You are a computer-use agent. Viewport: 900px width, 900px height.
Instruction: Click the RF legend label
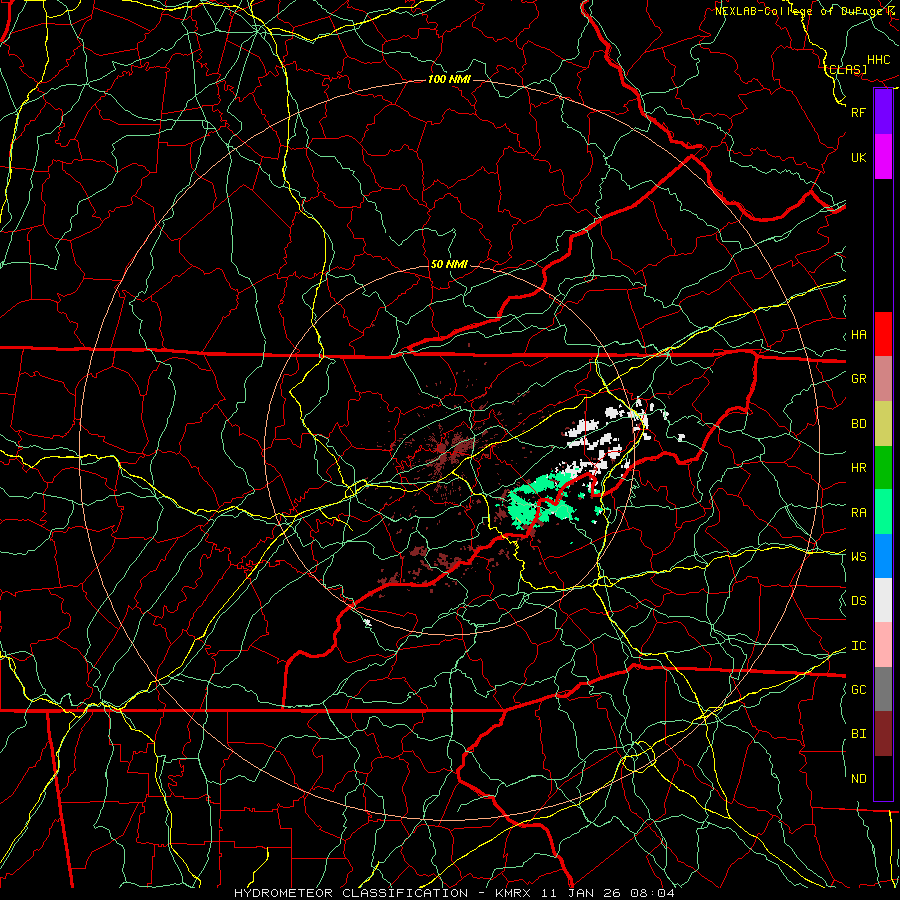click(858, 112)
